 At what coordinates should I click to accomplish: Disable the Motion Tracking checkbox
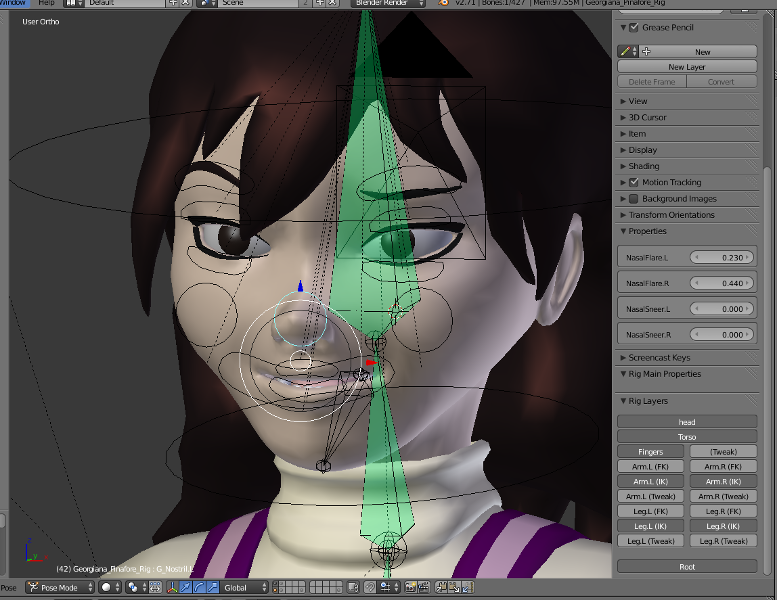tap(634, 183)
